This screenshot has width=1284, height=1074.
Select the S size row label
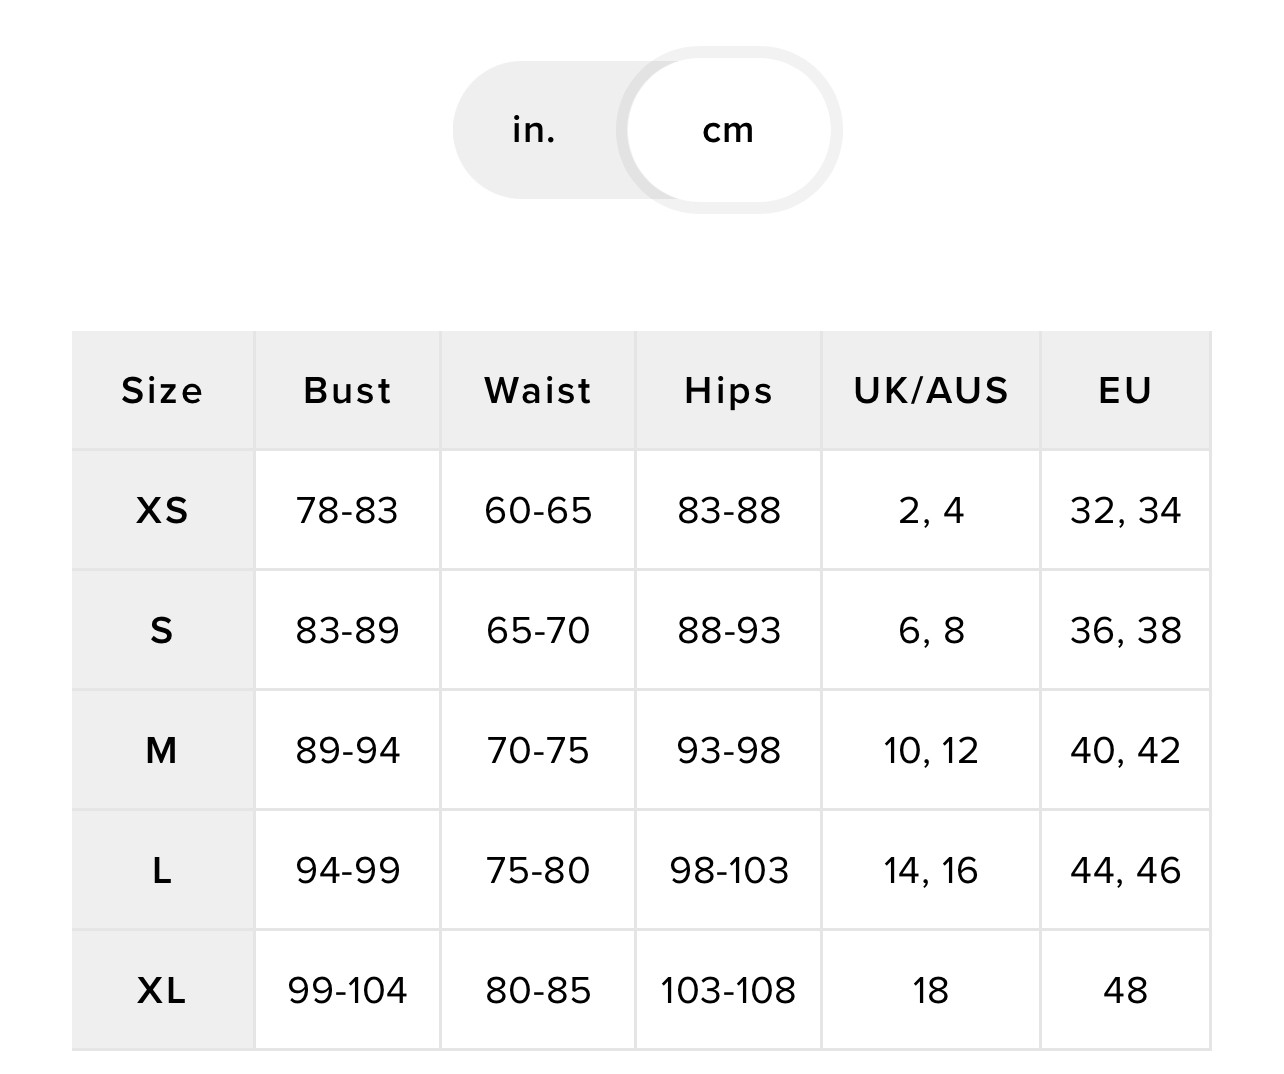[x=162, y=630]
